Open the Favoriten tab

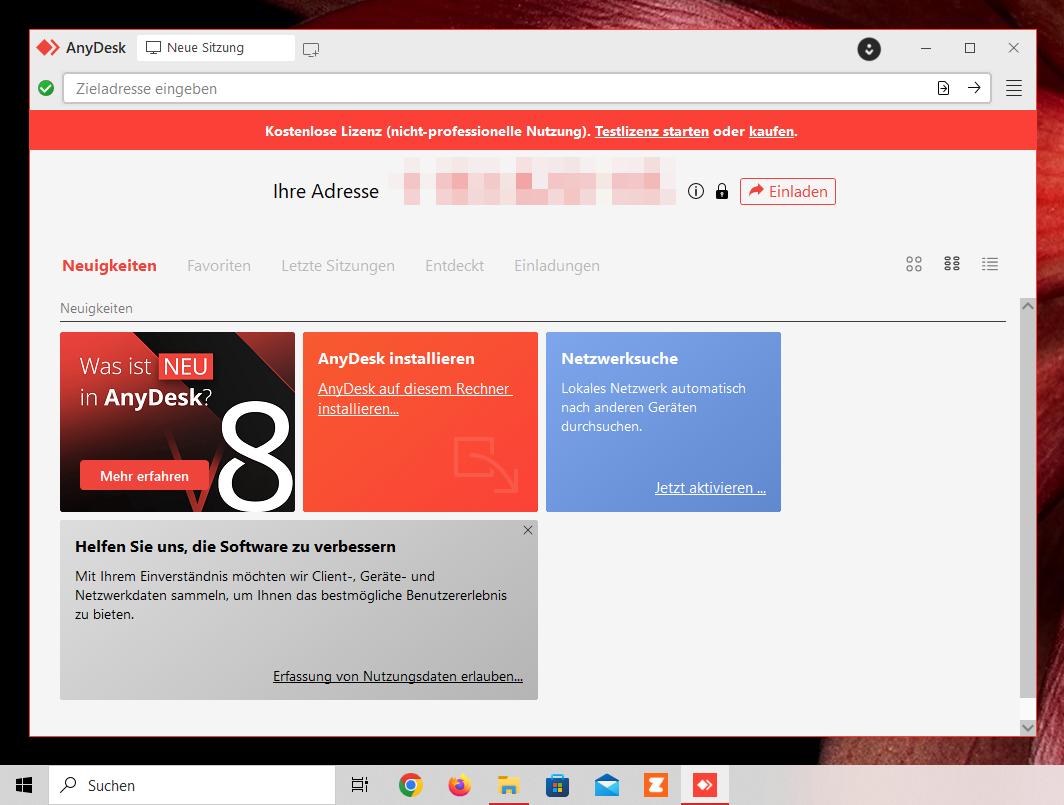(218, 265)
